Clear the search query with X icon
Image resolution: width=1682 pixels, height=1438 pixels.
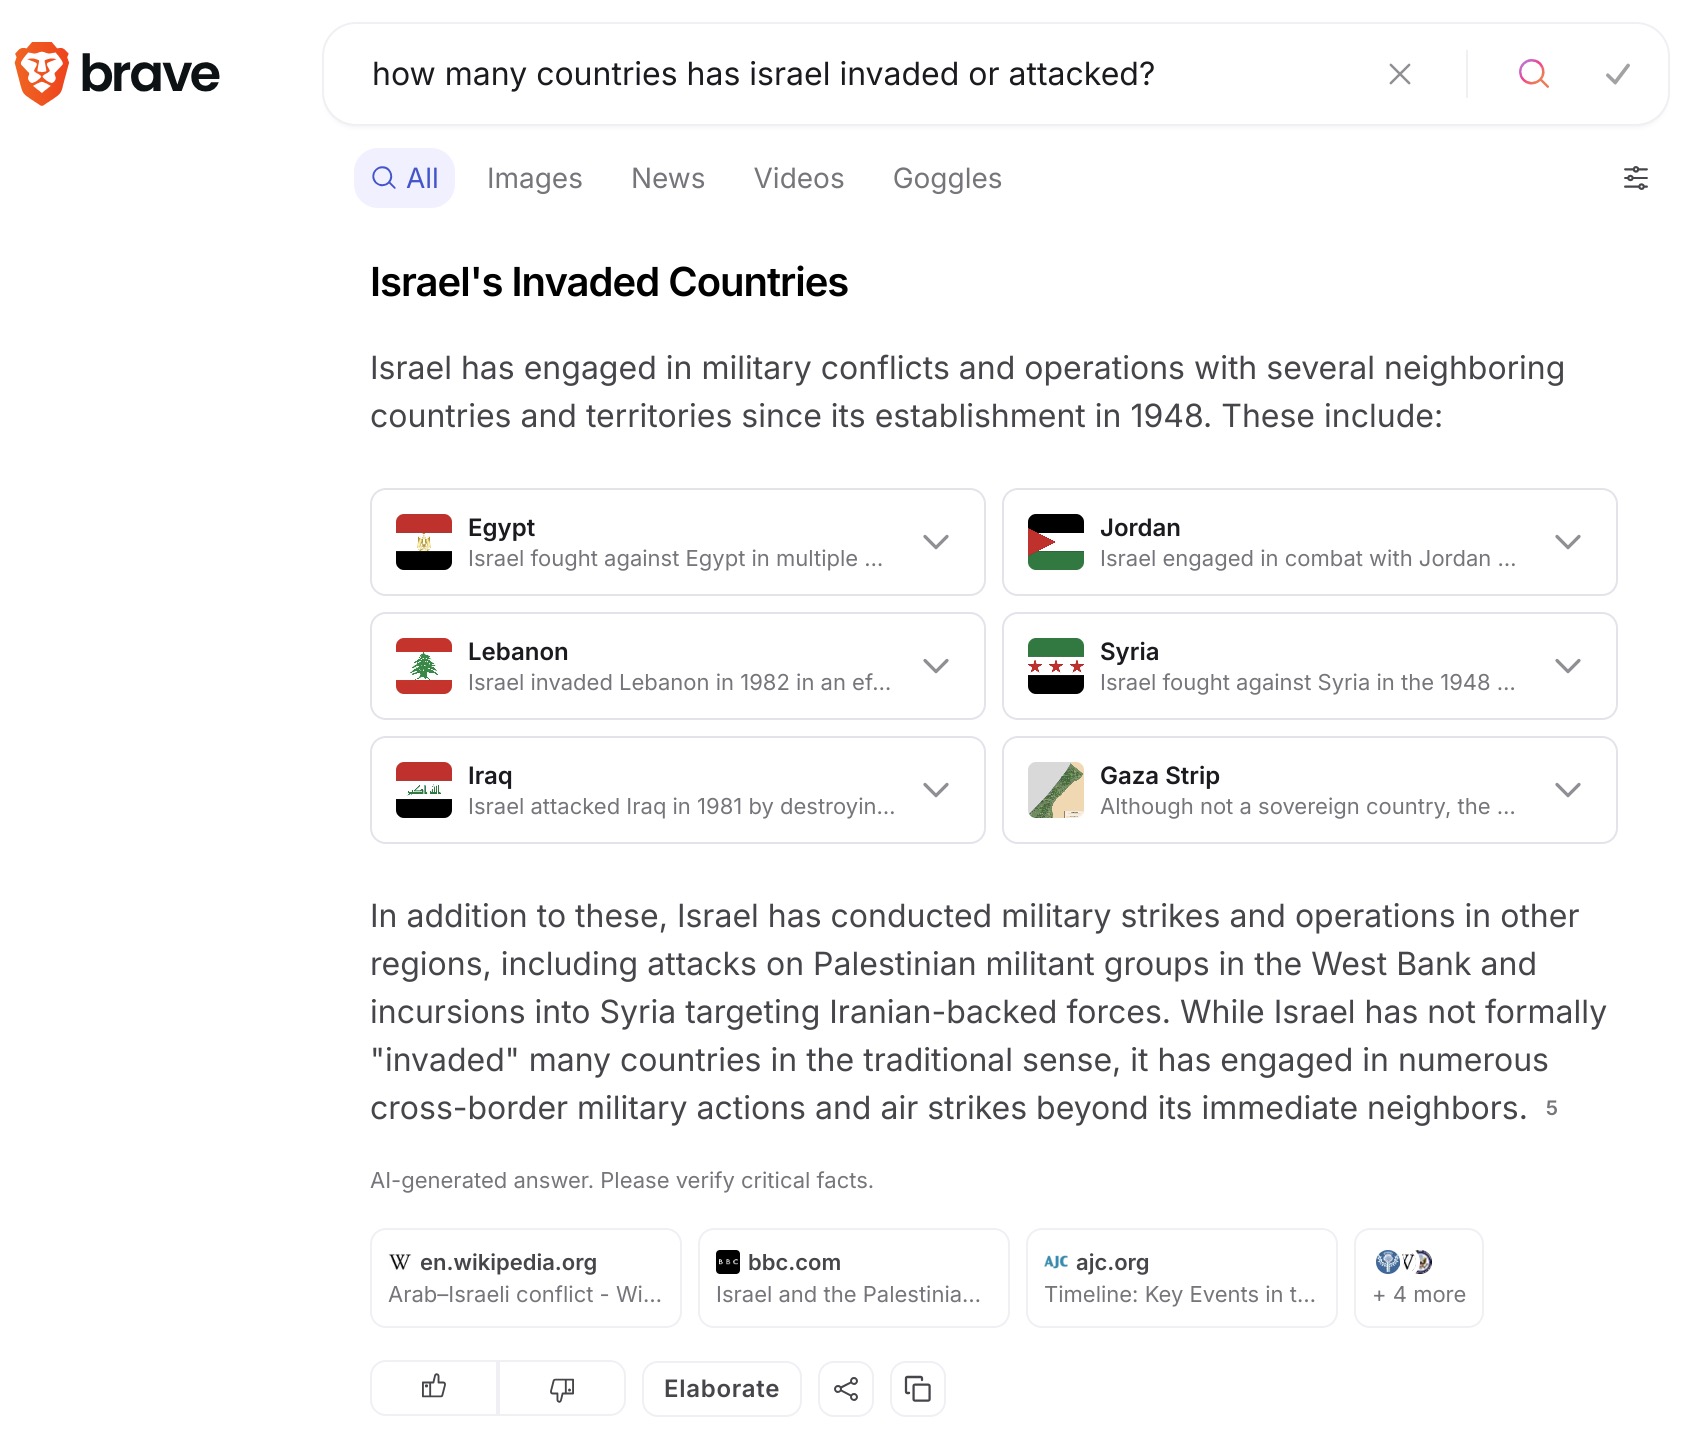click(1399, 74)
